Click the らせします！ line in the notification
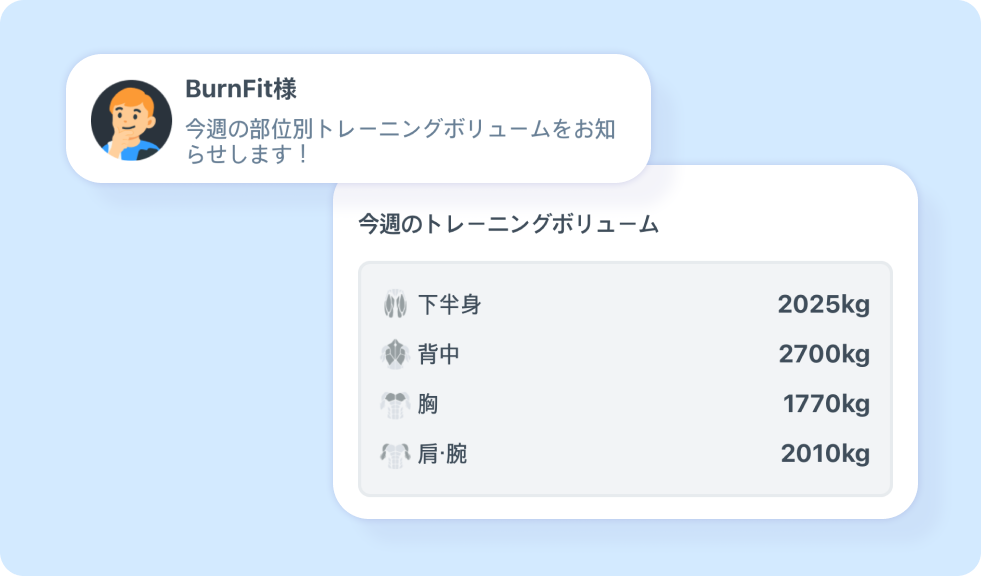 248,154
